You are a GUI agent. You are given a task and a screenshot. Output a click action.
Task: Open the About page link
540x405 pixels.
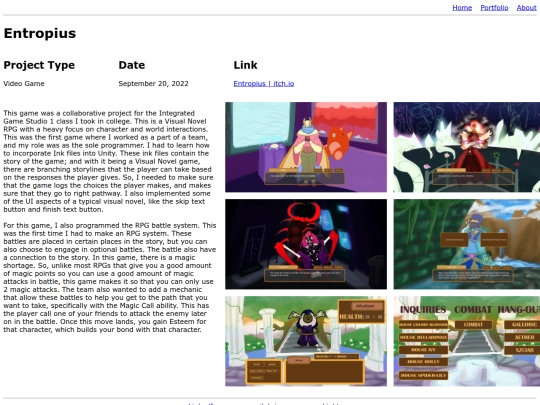click(527, 8)
